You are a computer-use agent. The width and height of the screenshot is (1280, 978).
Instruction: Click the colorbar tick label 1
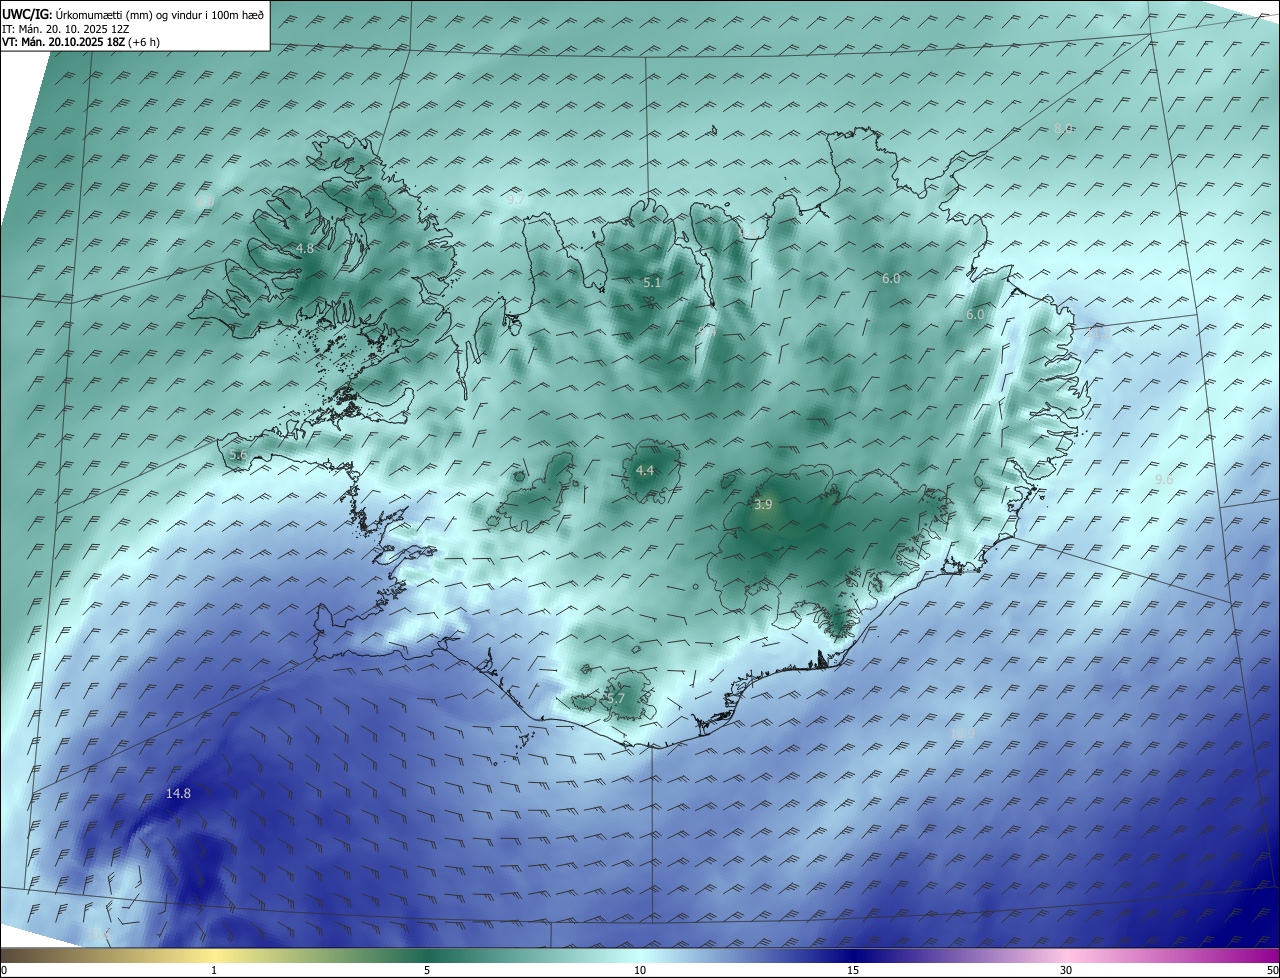coord(214,970)
